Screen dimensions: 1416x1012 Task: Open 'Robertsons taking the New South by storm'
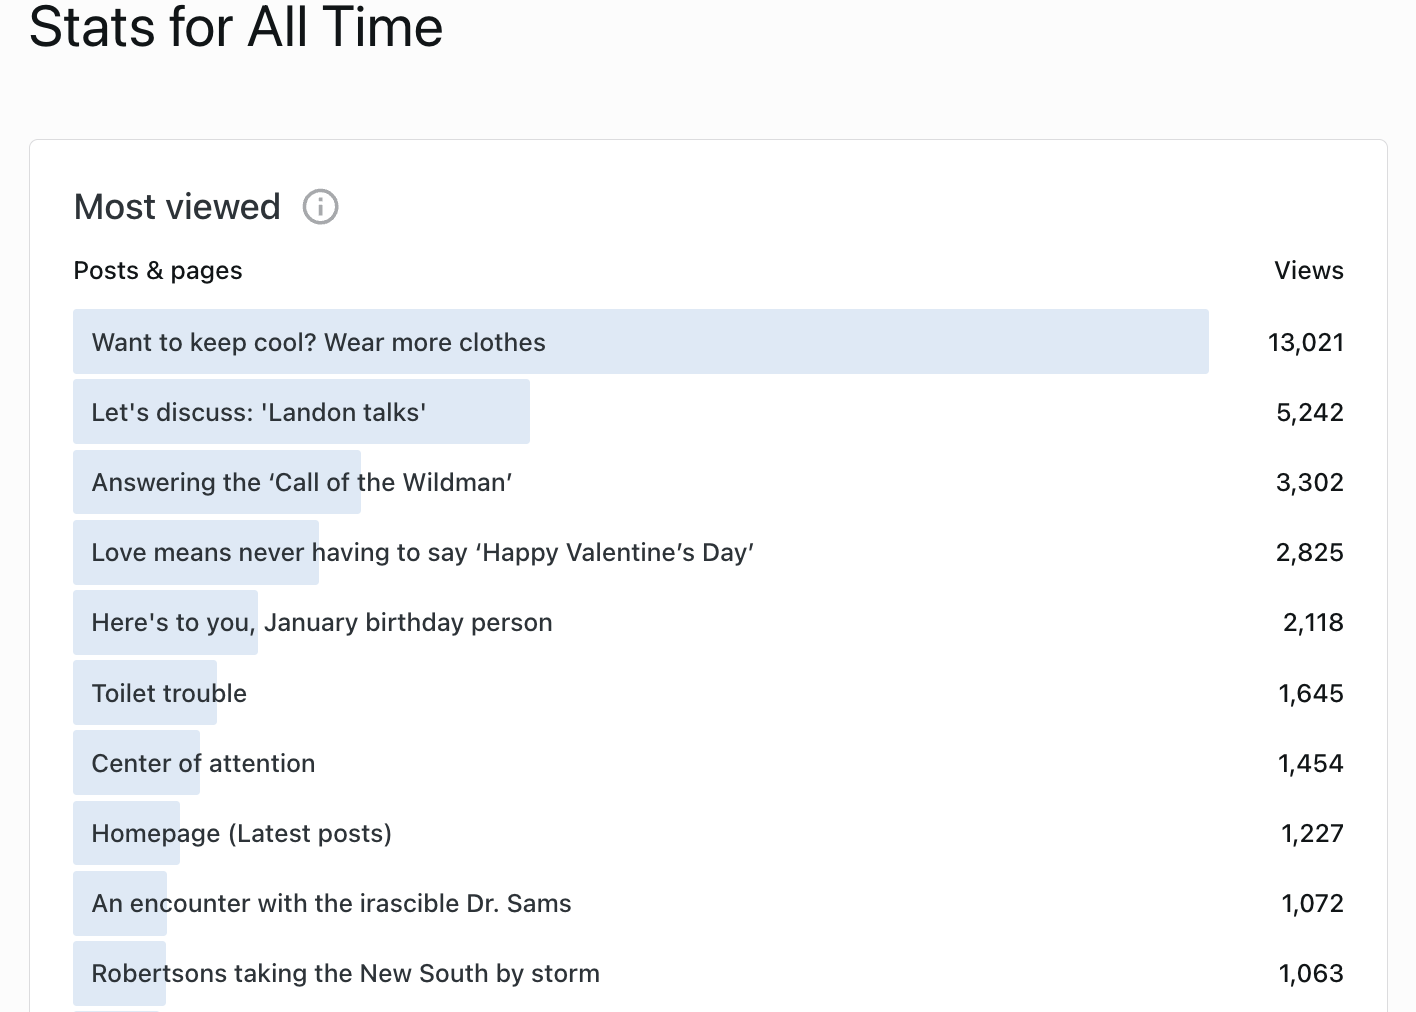[345, 974]
